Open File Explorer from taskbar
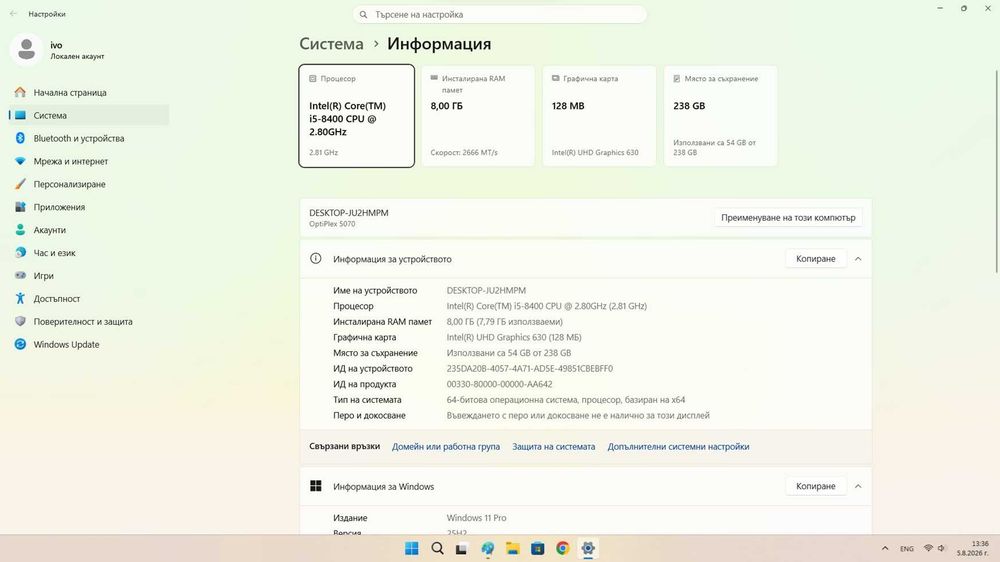This screenshot has height=562, width=1000. coord(513,549)
